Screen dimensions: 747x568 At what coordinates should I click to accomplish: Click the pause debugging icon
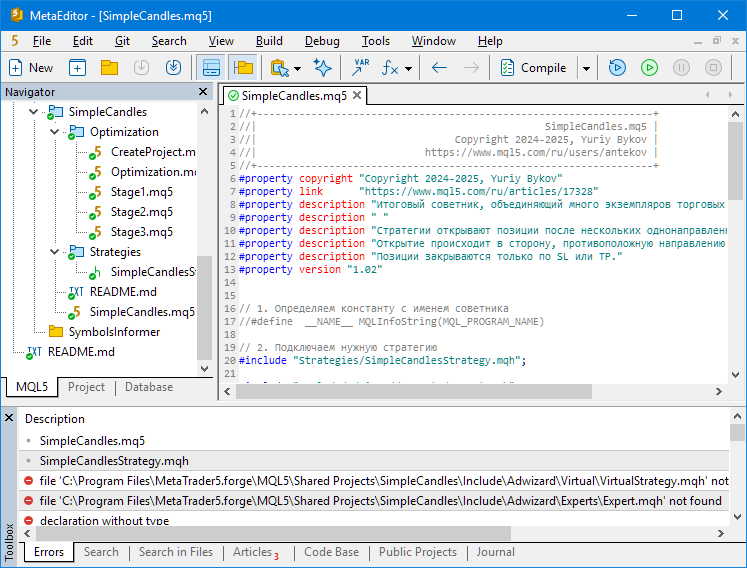[681, 68]
